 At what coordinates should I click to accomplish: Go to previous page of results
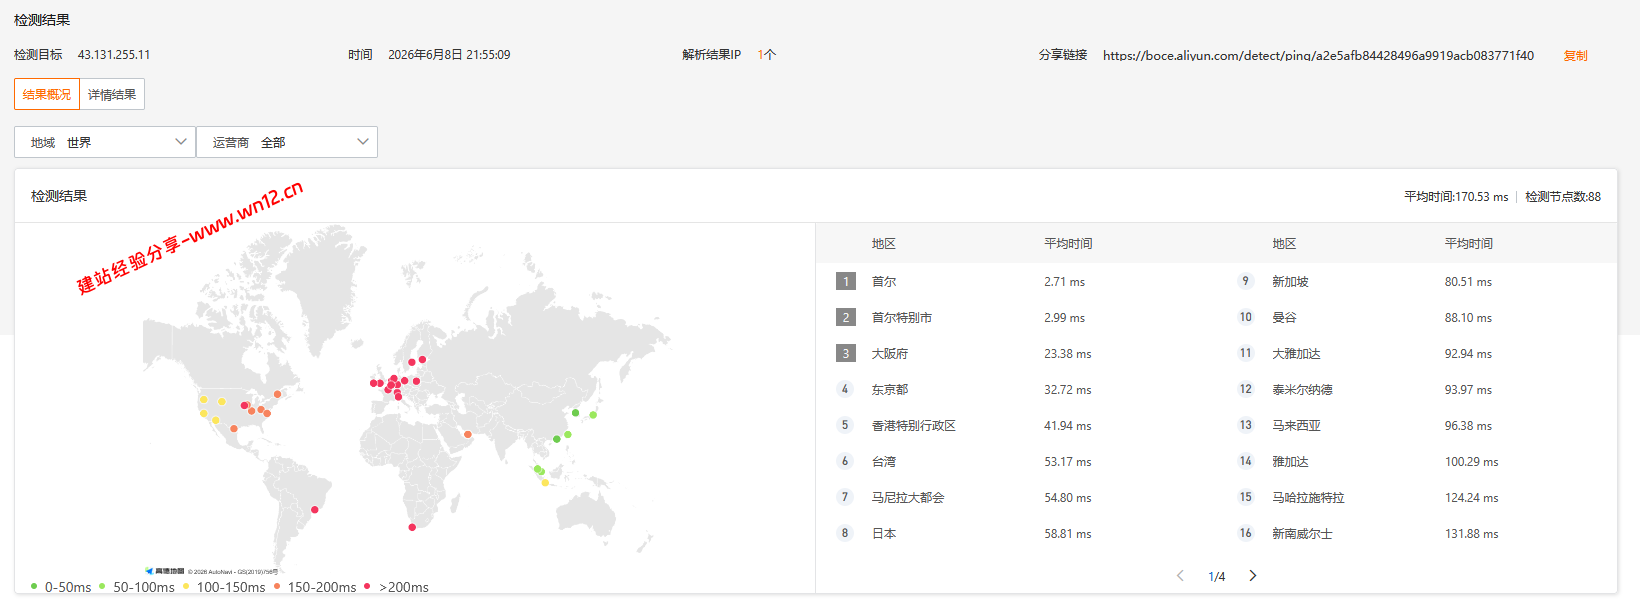[1180, 575]
